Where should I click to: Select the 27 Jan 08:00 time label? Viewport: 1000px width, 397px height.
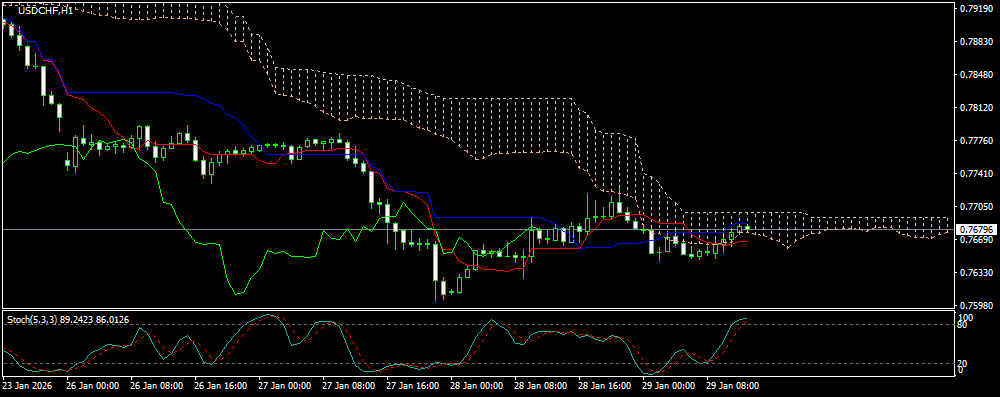coord(349,386)
